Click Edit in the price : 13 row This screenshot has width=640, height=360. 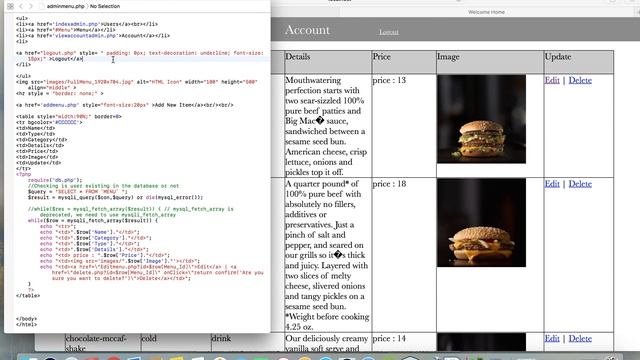tap(552, 80)
